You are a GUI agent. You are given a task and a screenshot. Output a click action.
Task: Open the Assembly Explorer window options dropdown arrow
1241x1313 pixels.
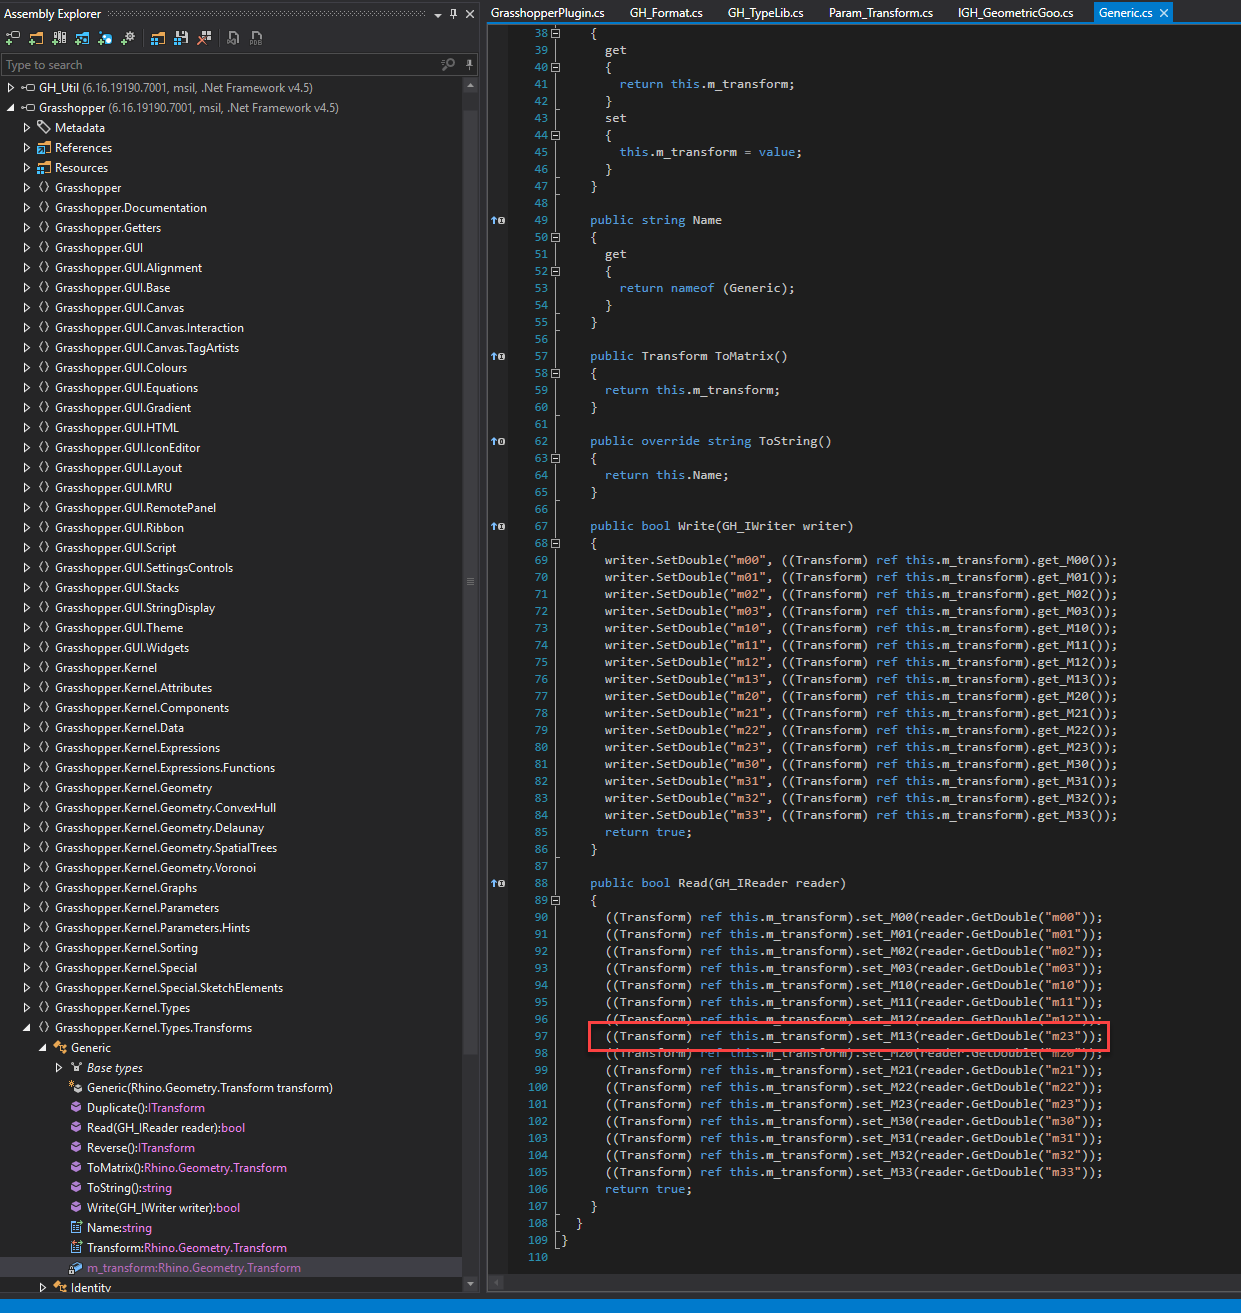[x=437, y=14]
